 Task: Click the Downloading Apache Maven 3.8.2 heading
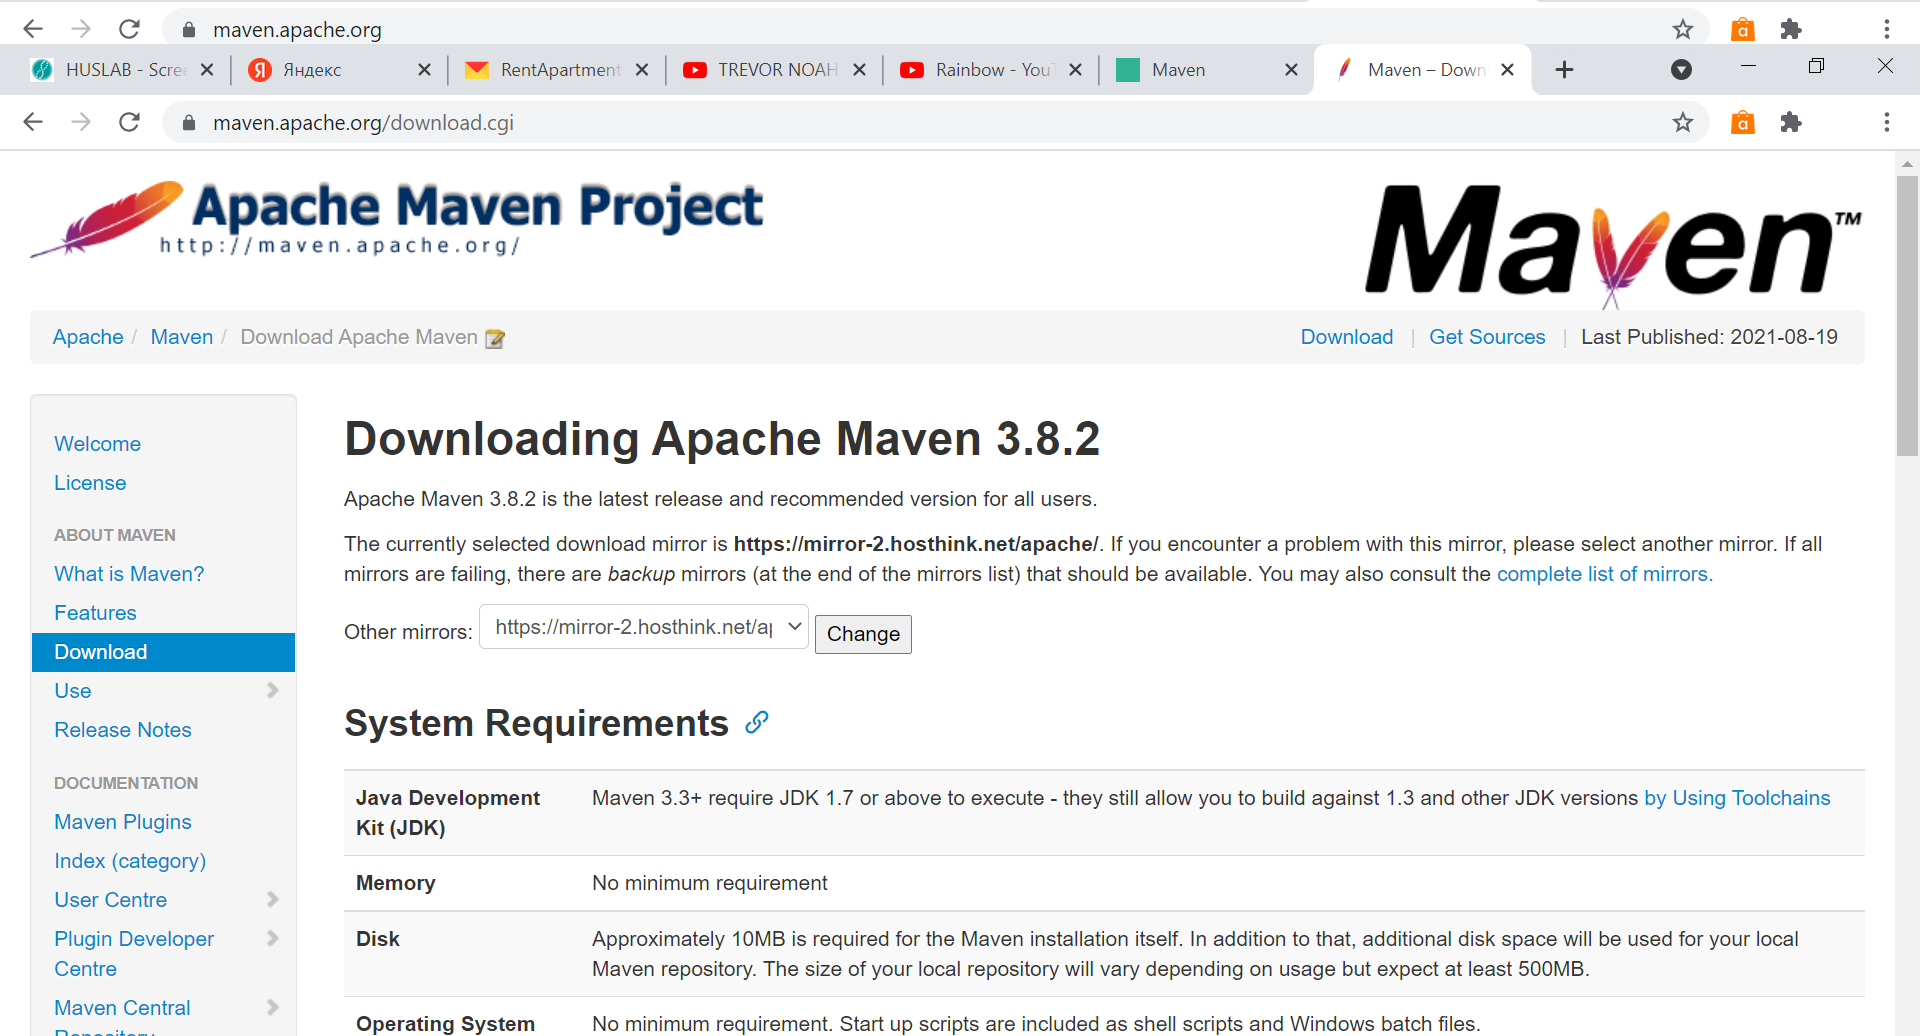tap(722, 439)
